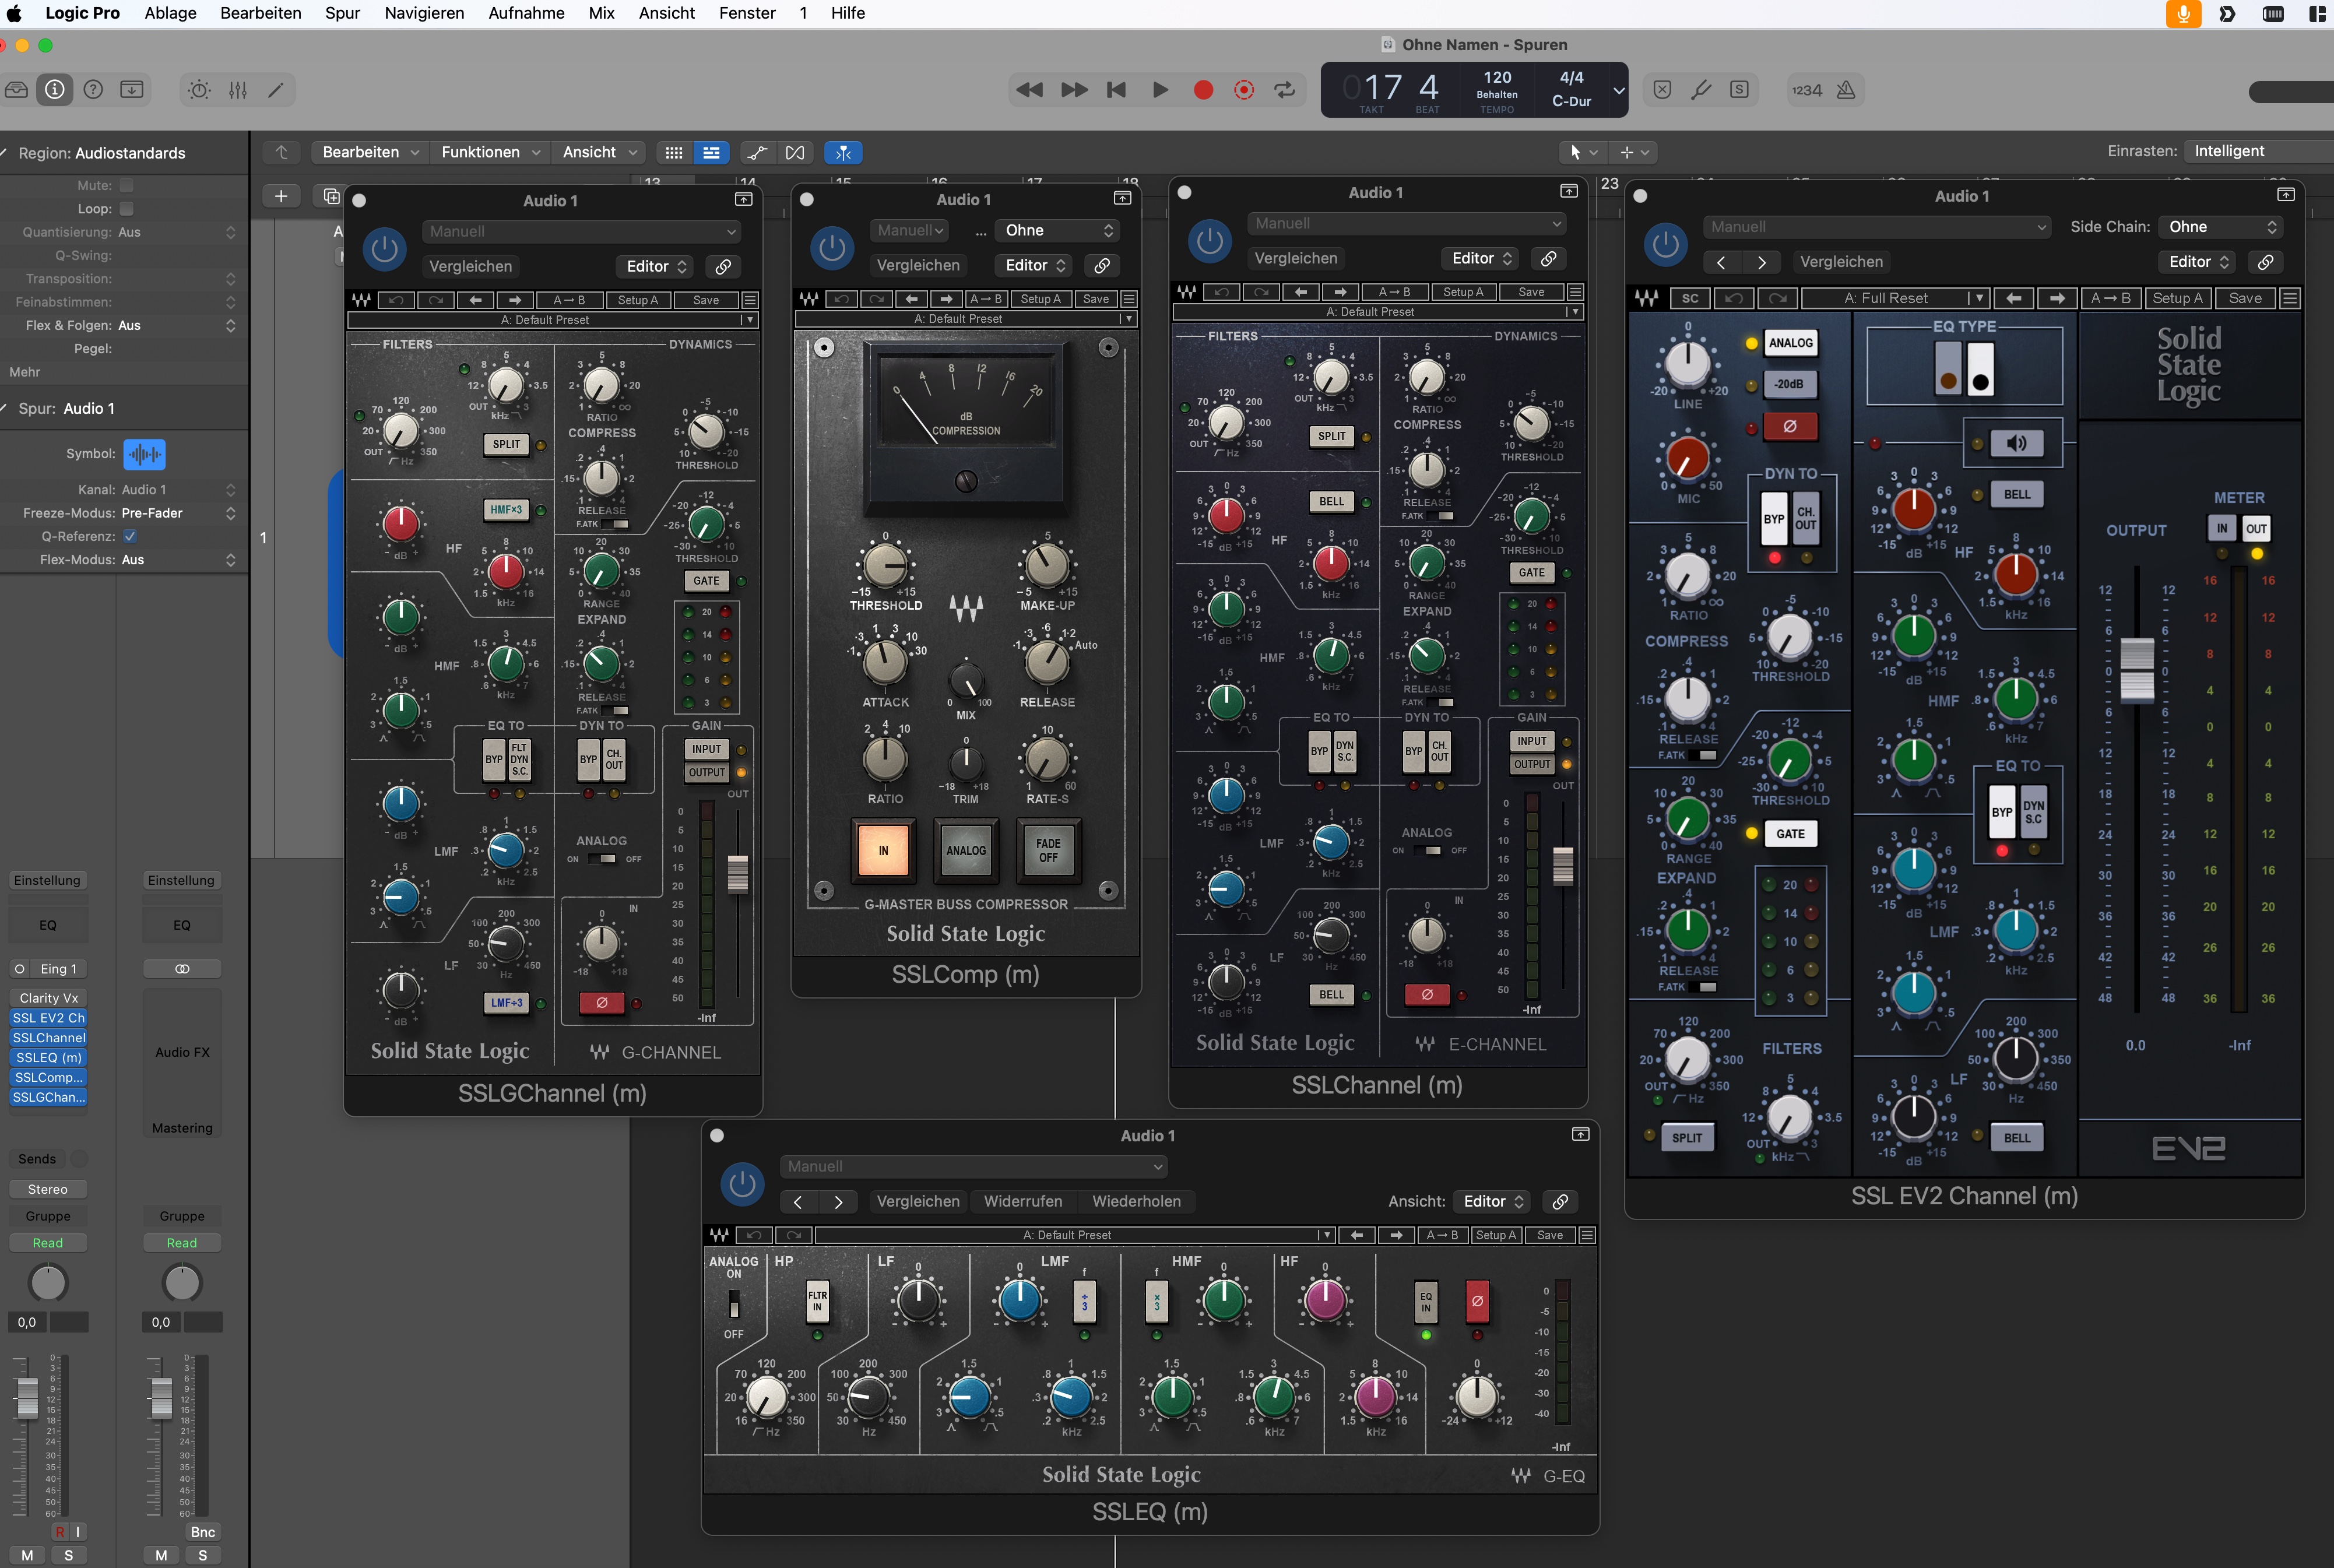The width and height of the screenshot is (2334, 1568).
Task: Click the link icon in SSLEQ window
Action: 1560,1201
